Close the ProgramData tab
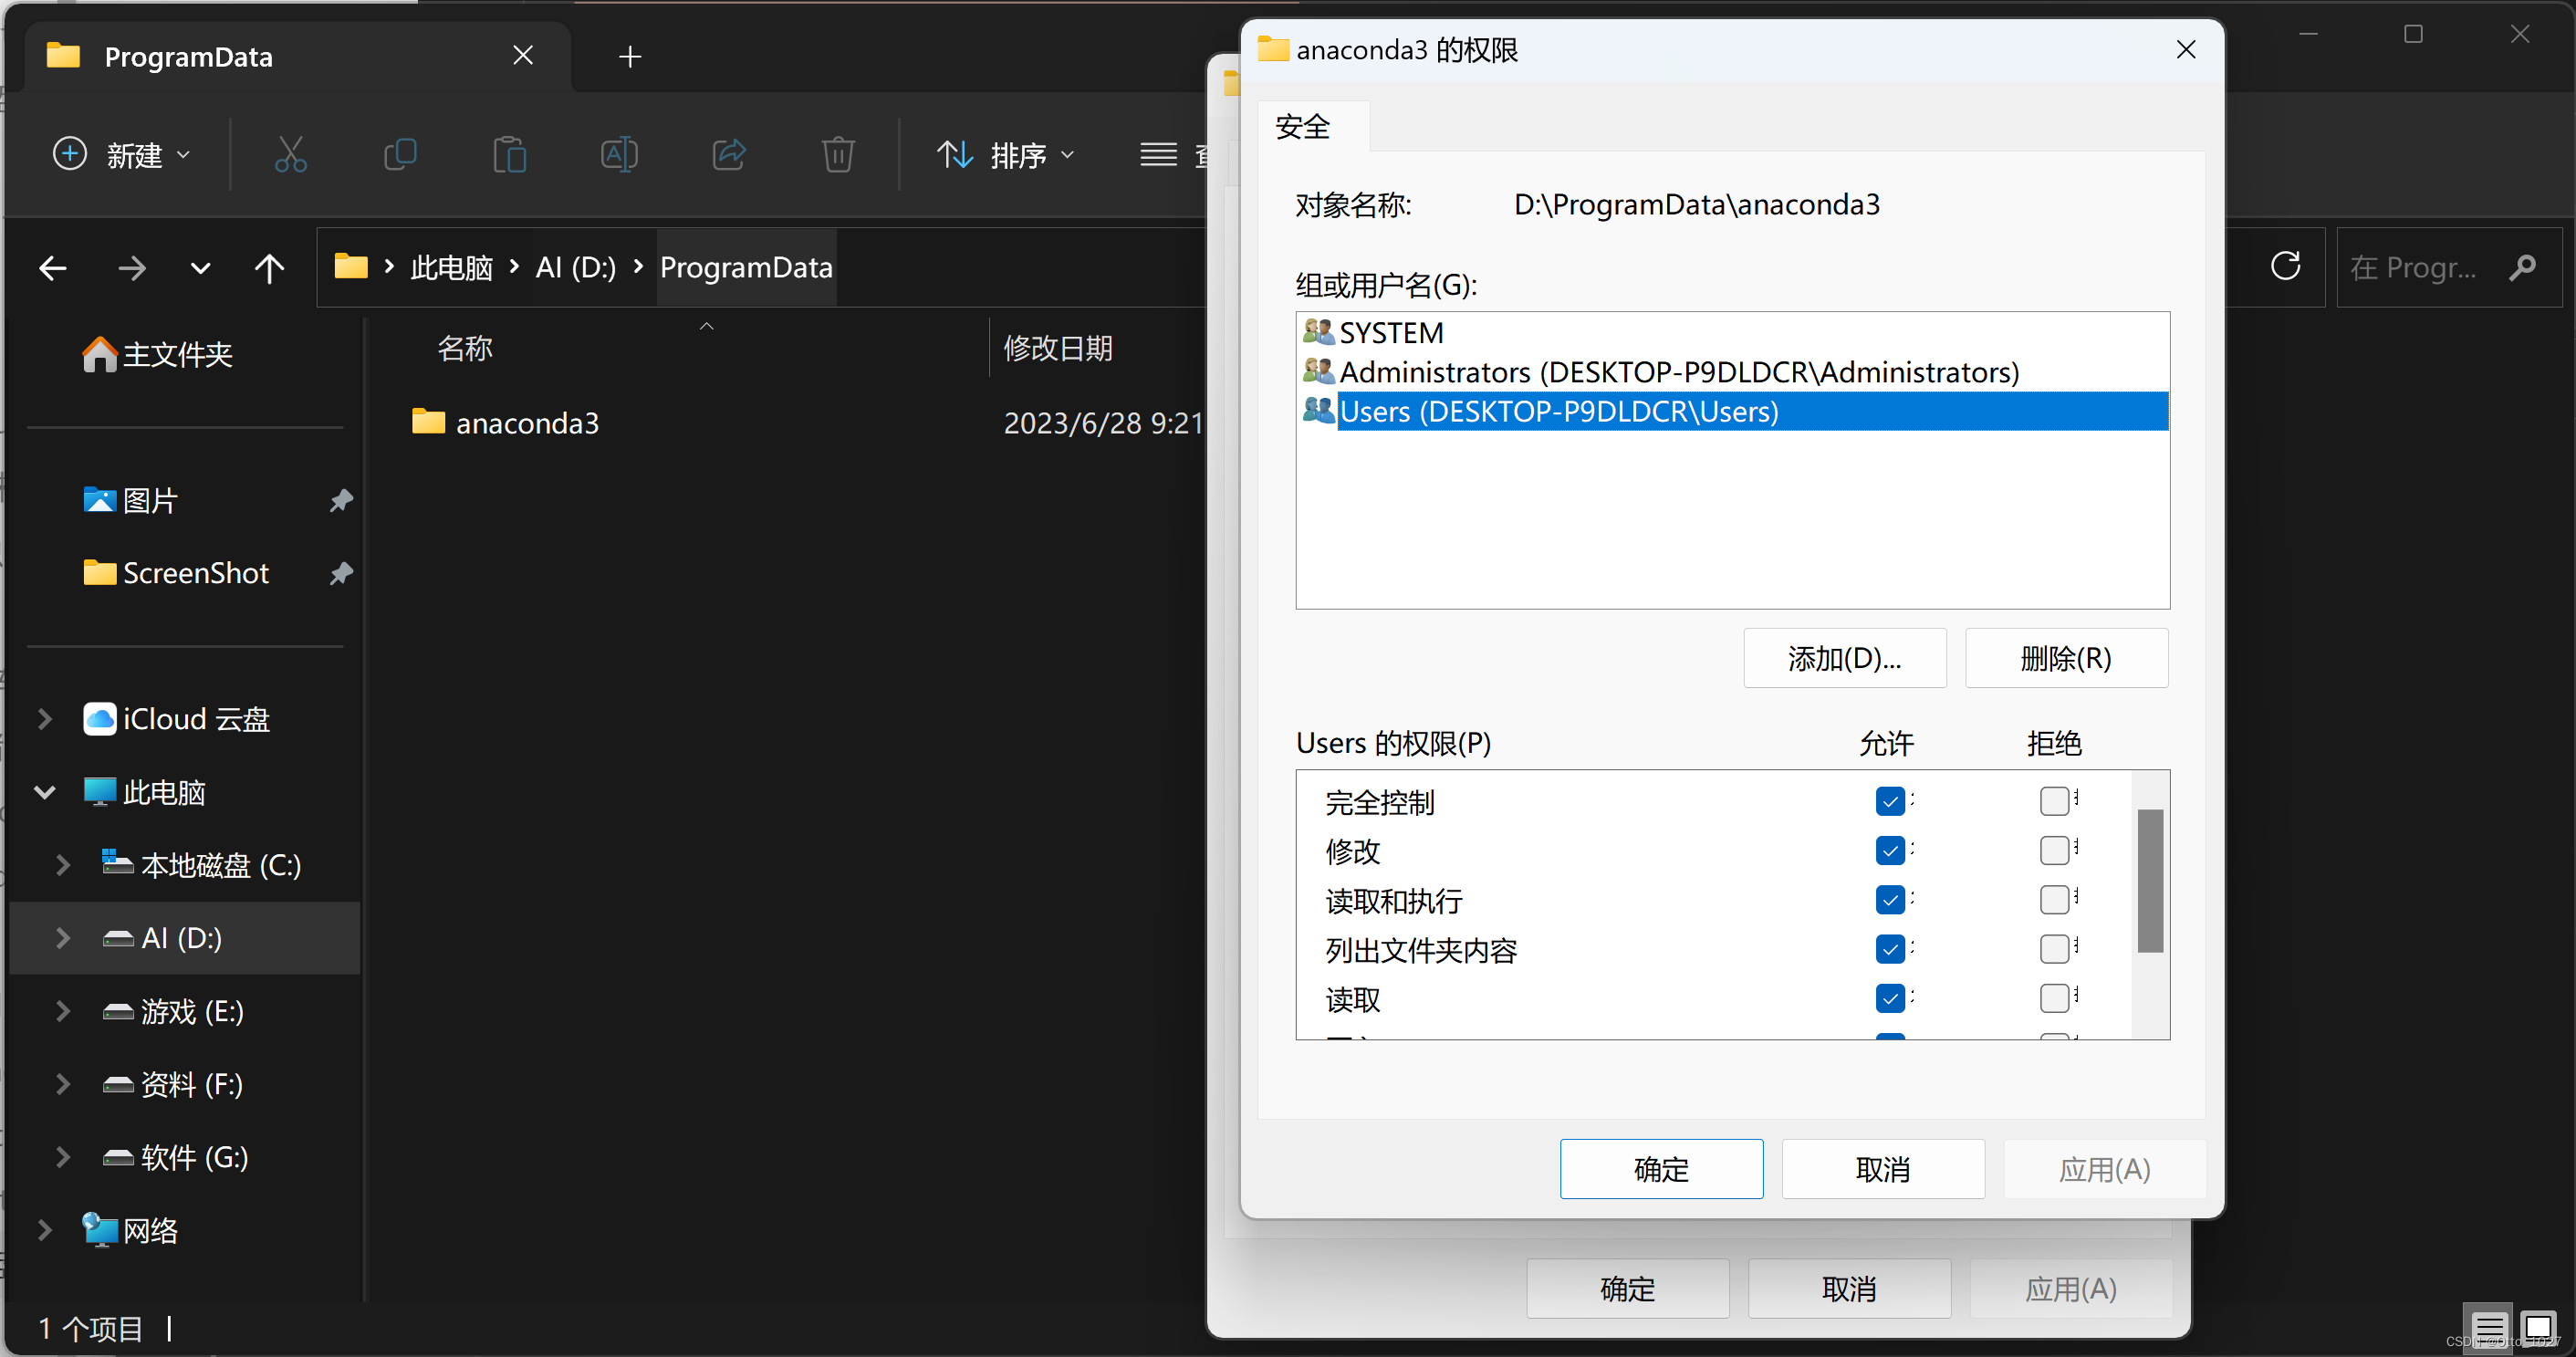 [x=523, y=55]
